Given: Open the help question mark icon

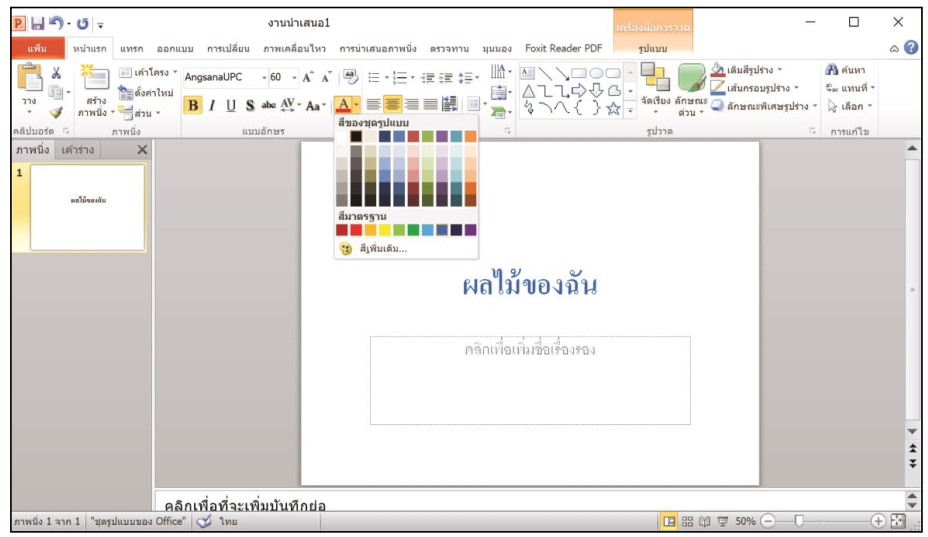Looking at the screenshot, I should click(911, 47).
